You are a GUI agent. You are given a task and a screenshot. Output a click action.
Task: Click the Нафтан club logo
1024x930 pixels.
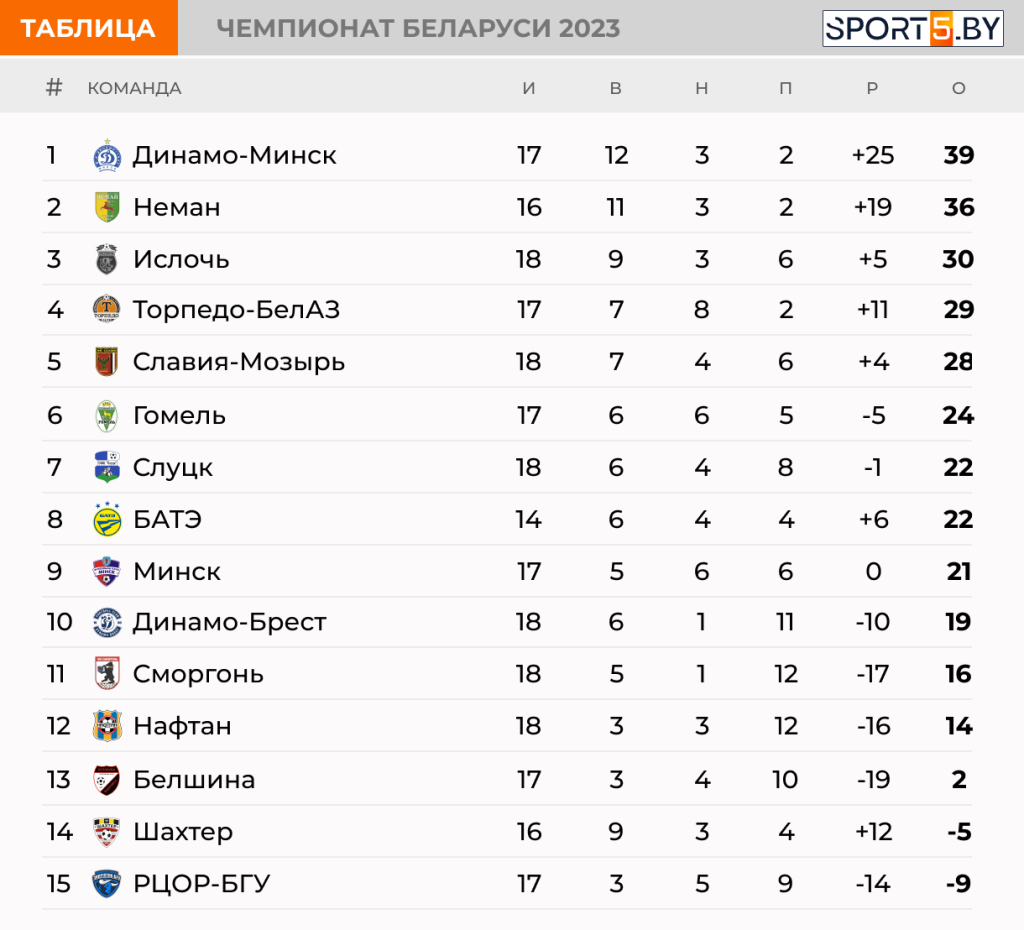click(107, 726)
